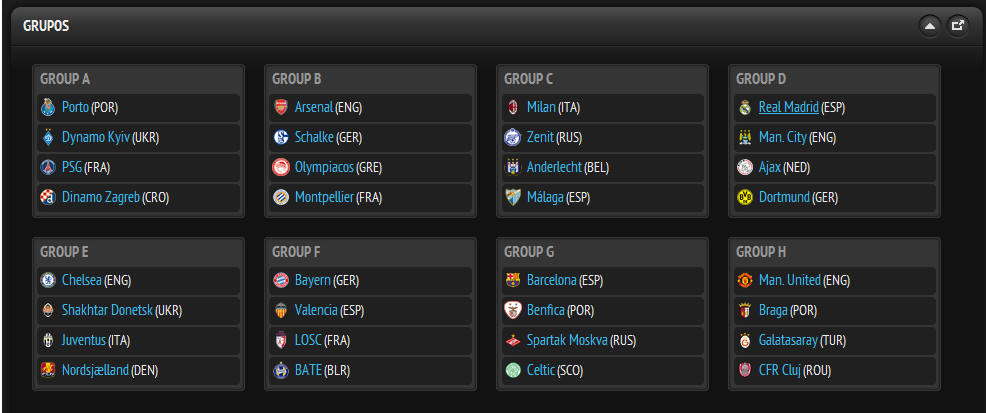Click the Galatasaray club crest icon

coord(744,341)
